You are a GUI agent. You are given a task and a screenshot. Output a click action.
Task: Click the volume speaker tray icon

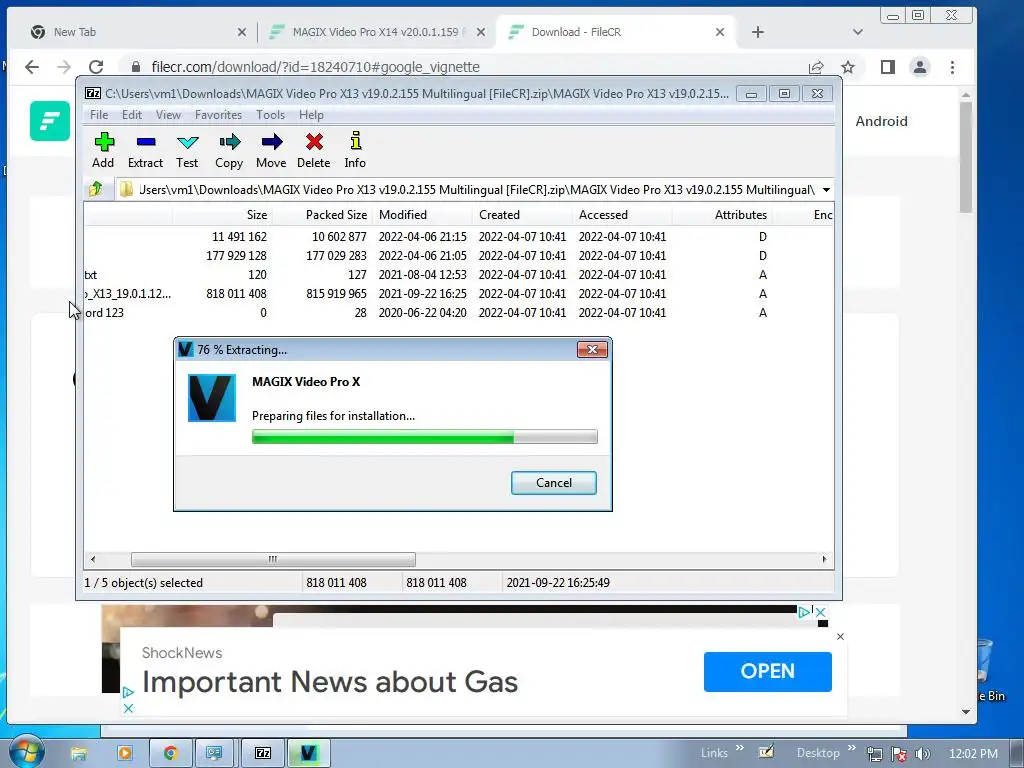tap(923, 754)
